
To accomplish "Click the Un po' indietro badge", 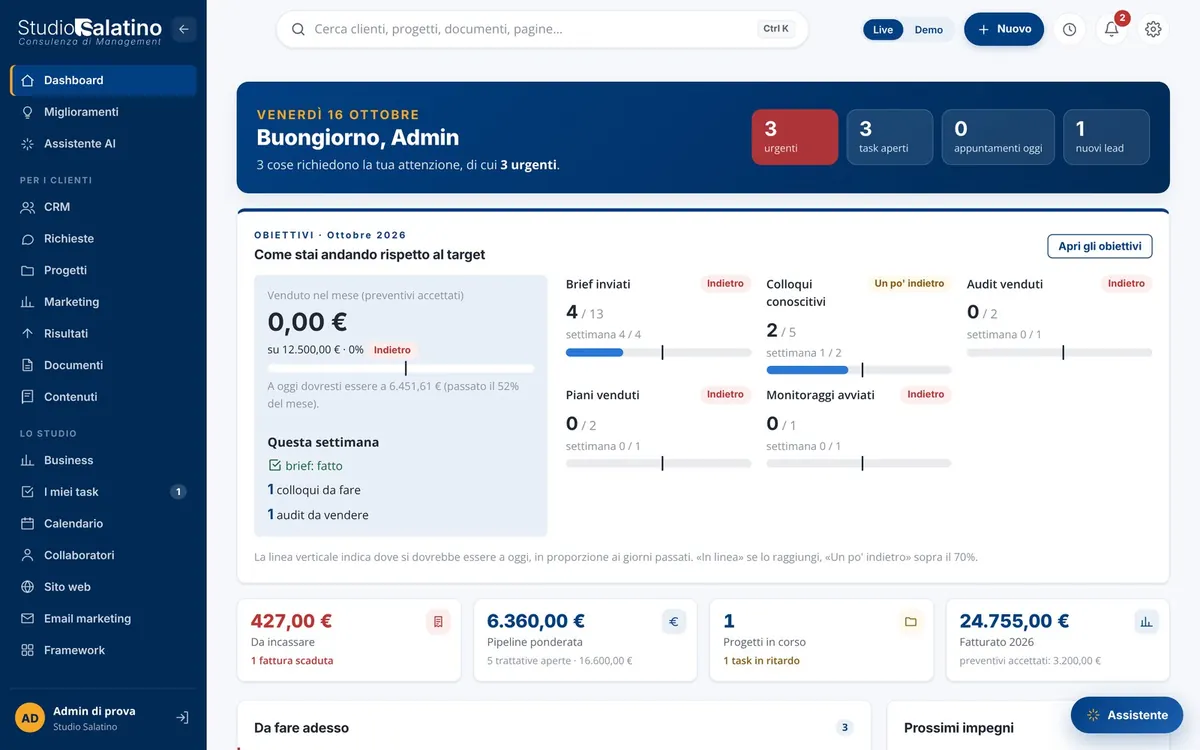I will tap(909, 284).
